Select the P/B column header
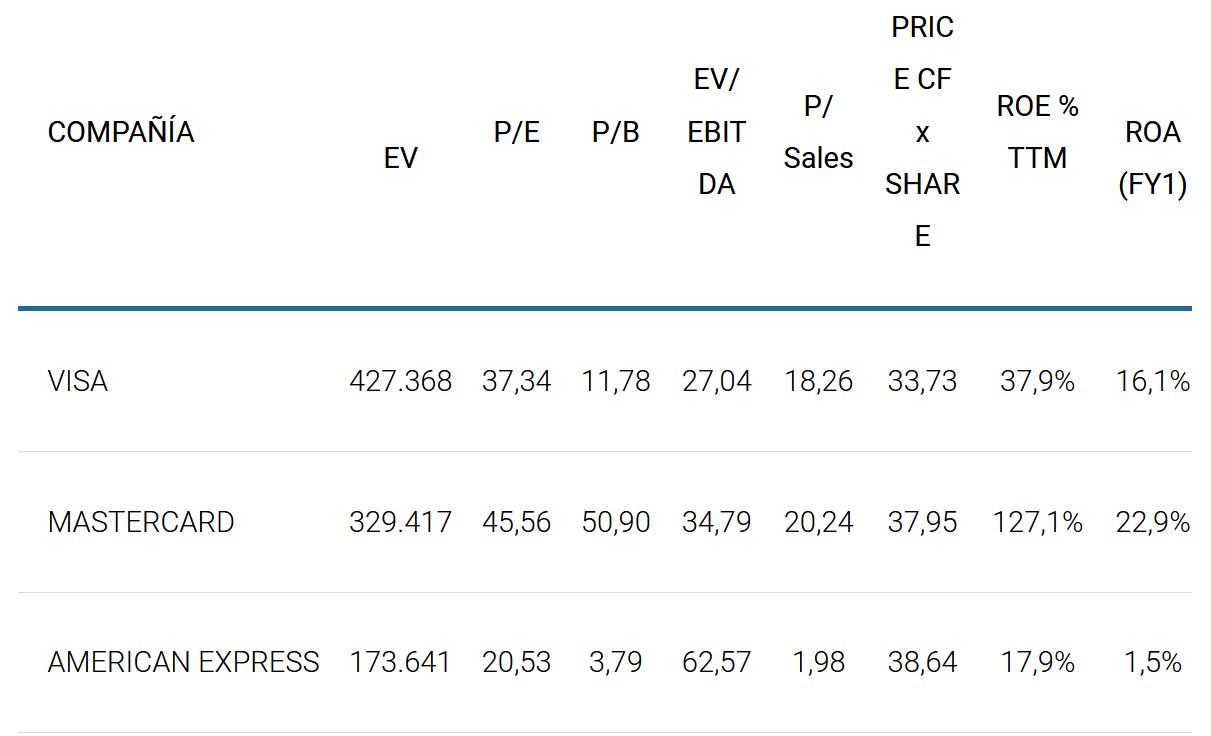The height and width of the screenshot is (736, 1211). pyautogui.click(x=615, y=132)
